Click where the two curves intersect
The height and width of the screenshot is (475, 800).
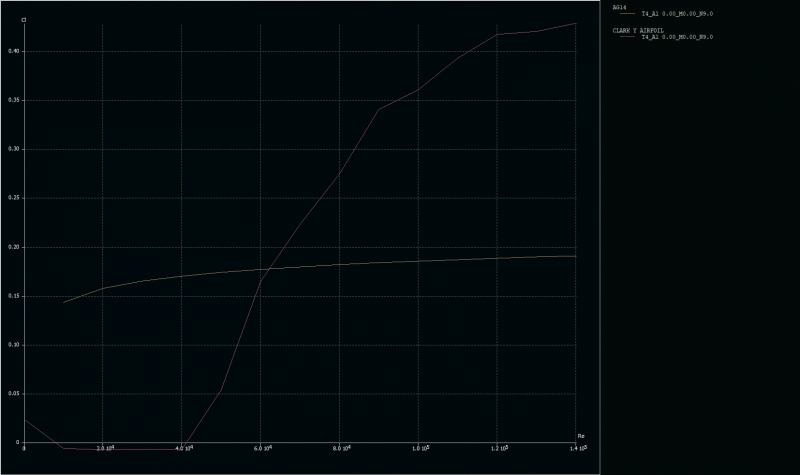(264, 269)
